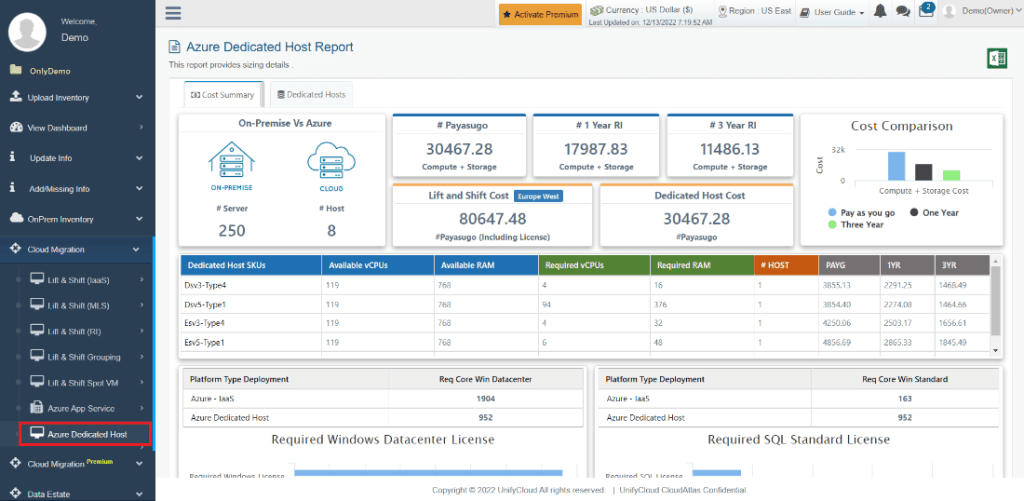This screenshot has height=501, width=1024.
Task: Click the Add/Missing Info icon in sidebar
Action: [13, 188]
